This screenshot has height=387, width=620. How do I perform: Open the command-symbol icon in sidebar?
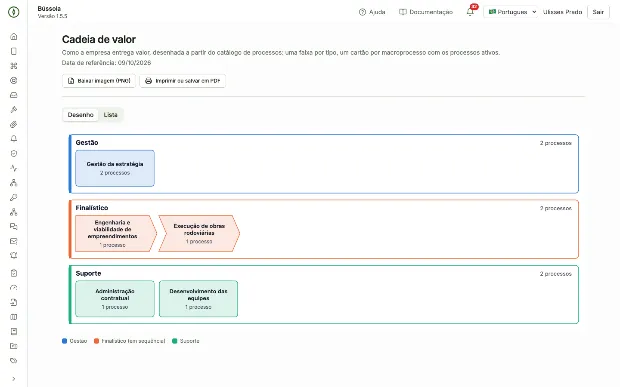click(x=14, y=66)
